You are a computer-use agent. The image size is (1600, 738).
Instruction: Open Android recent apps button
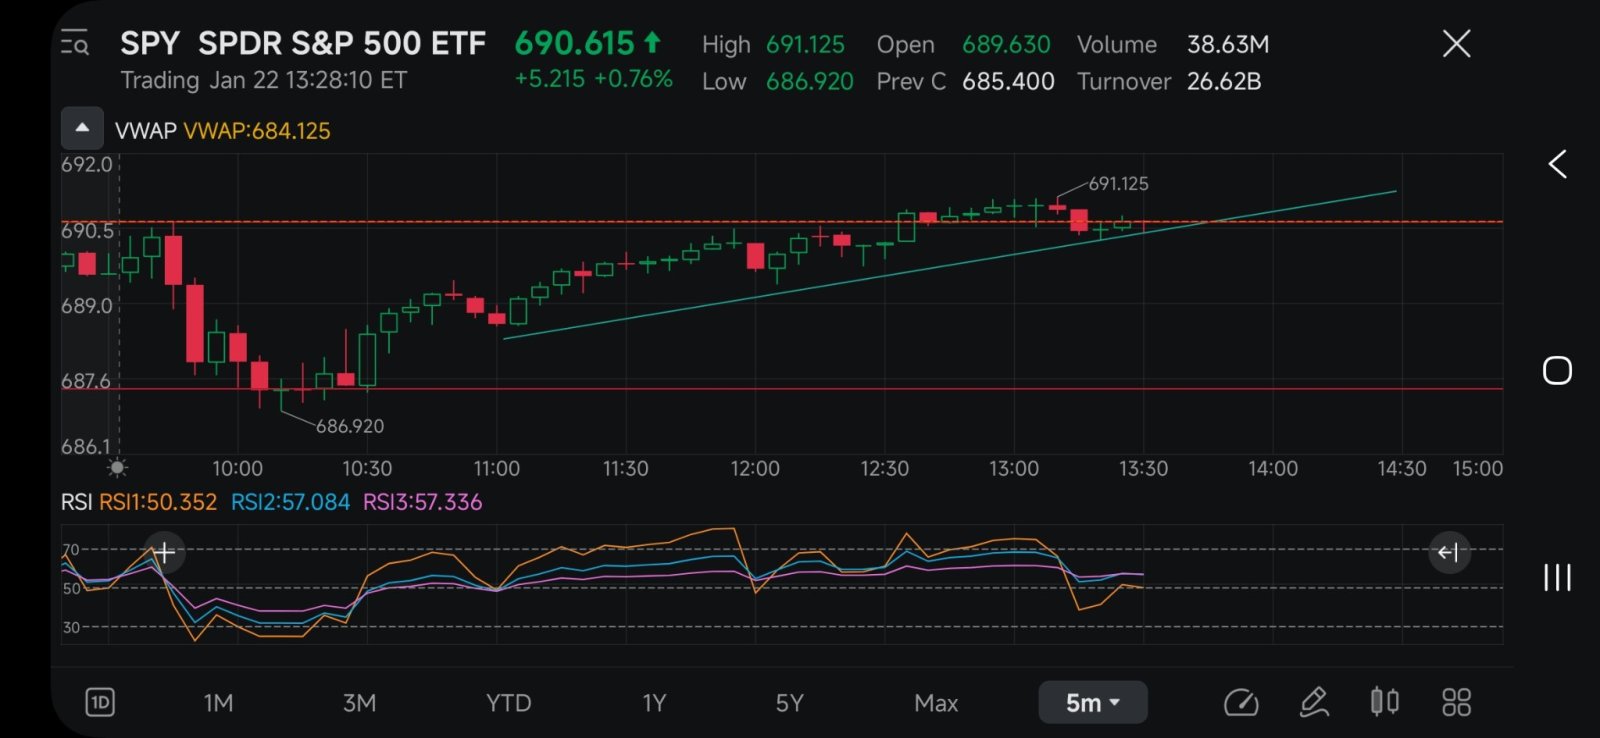[x=1557, y=577]
